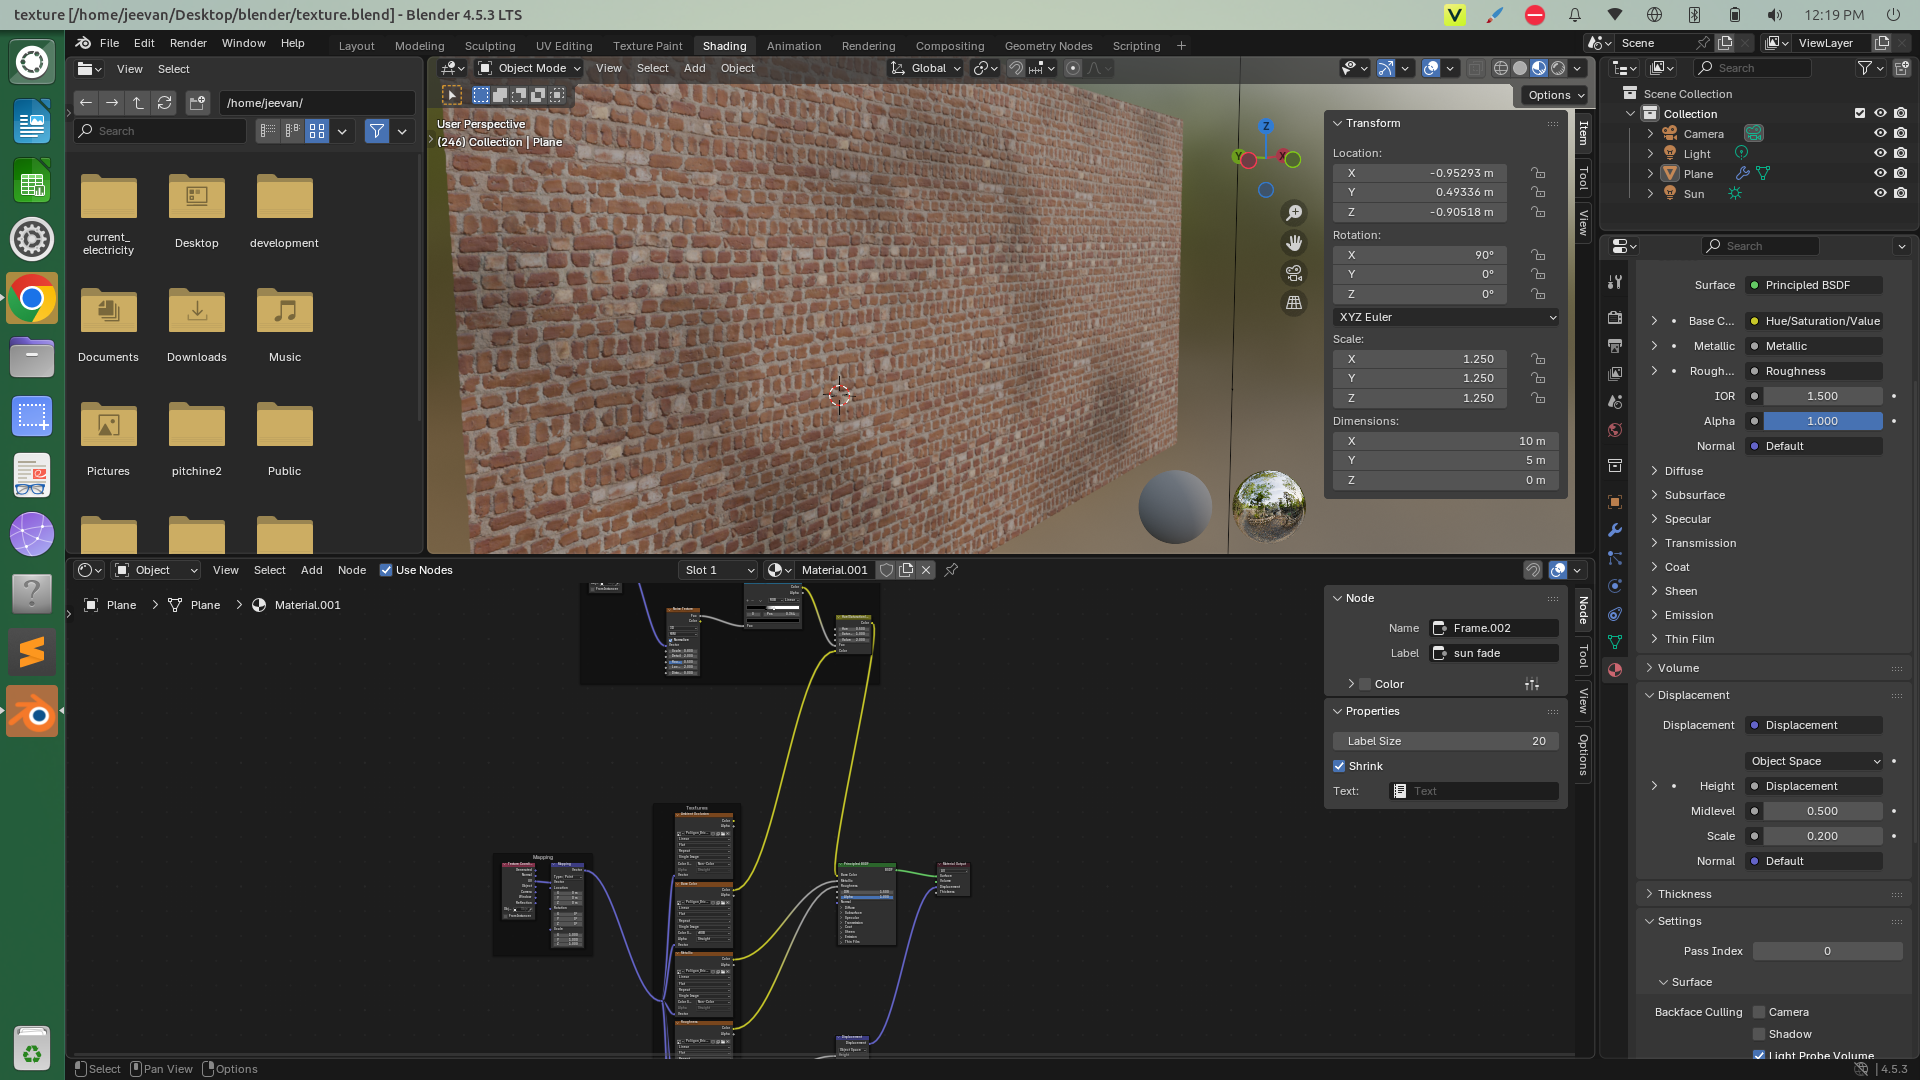Open the XYZ Euler rotation order dropdown
1920x1080 pixels.
click(x=1445, y=317)
